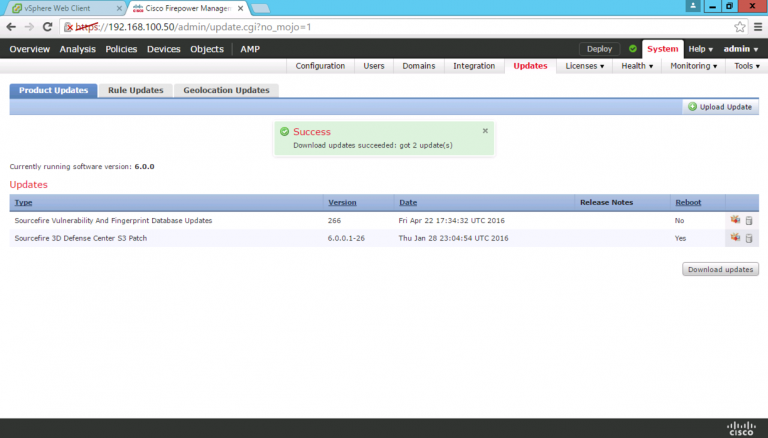
Task: Reload the page with refresh icon
Action: 47,27
